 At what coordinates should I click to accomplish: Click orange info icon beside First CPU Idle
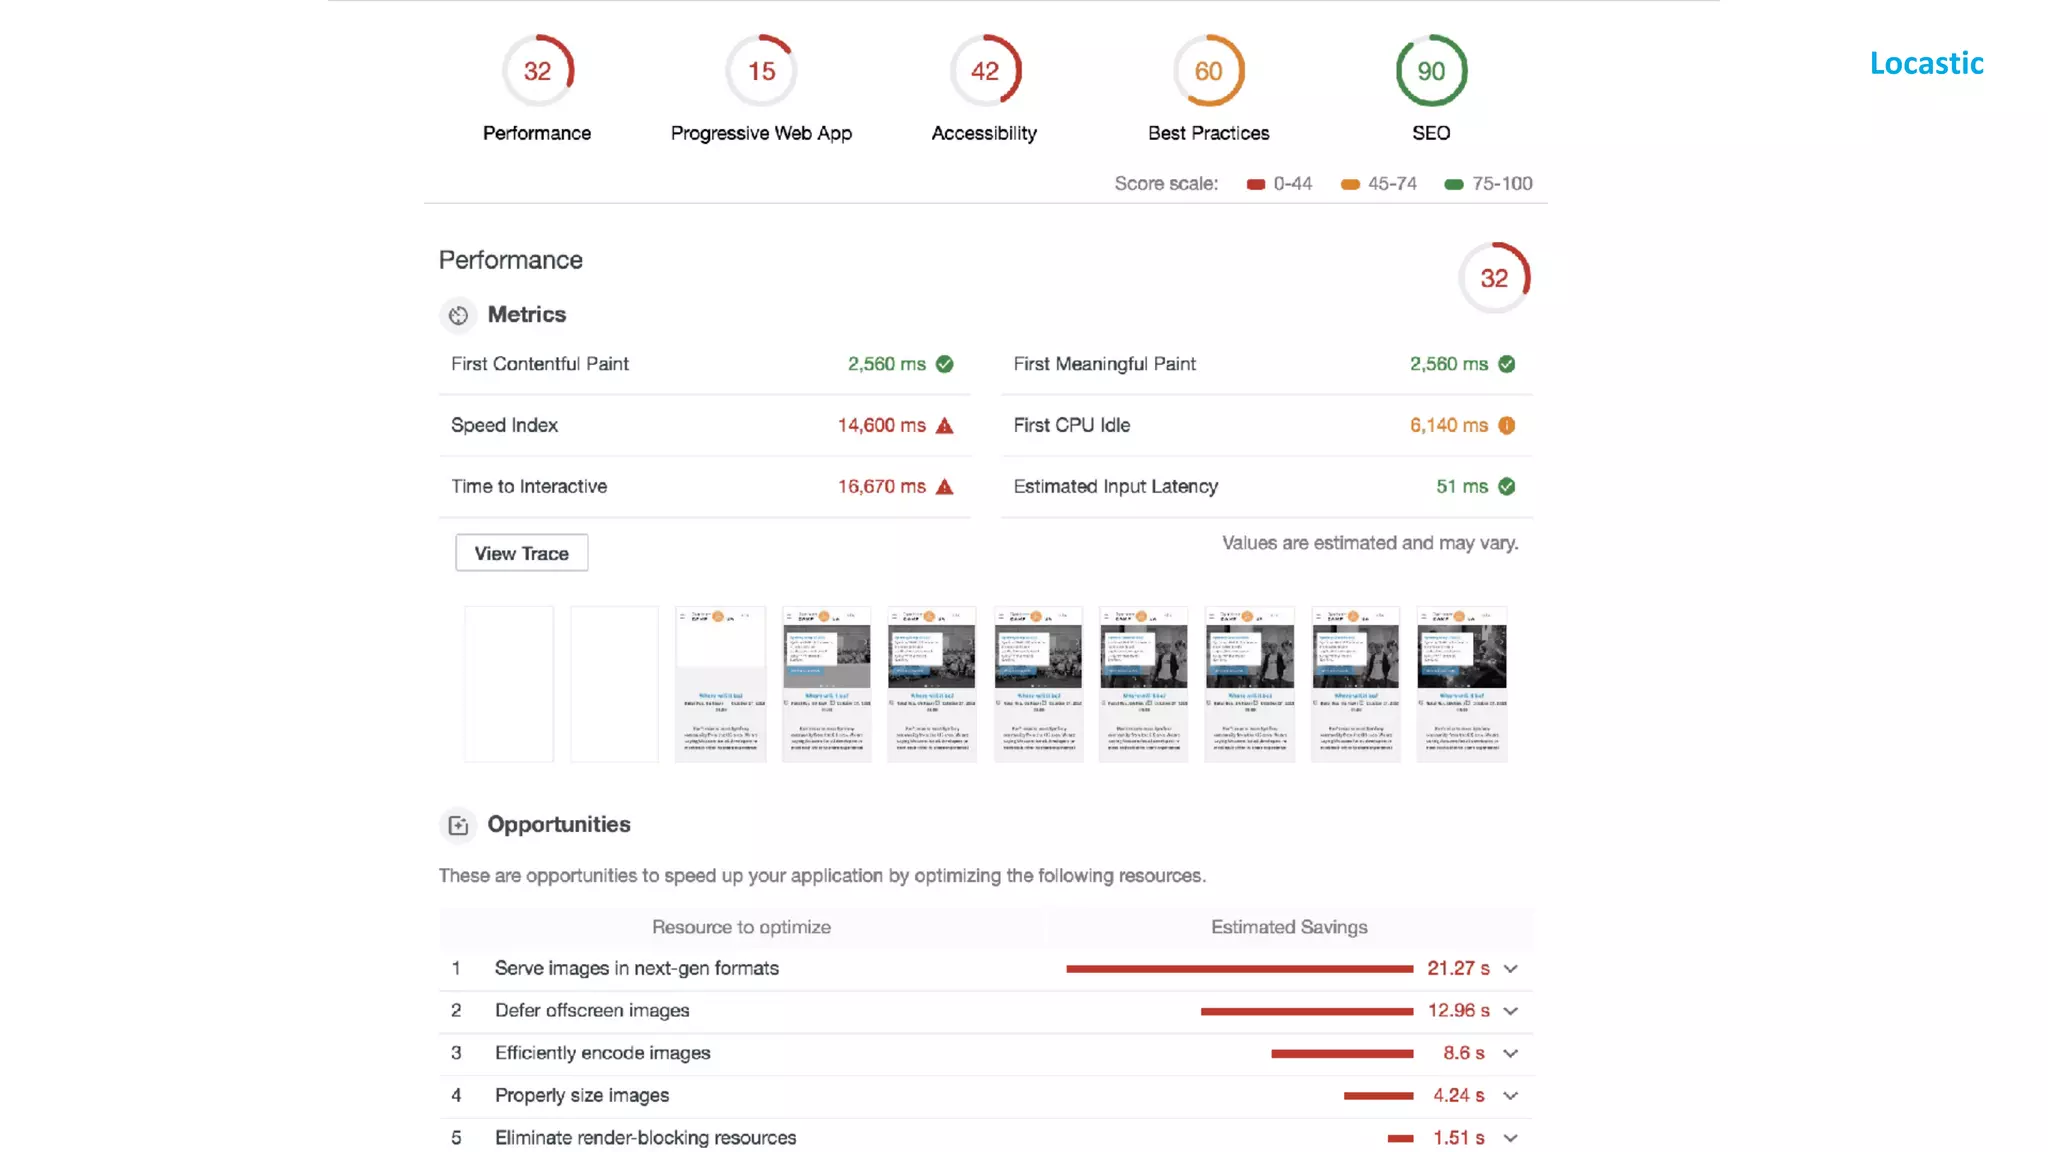1506,426
